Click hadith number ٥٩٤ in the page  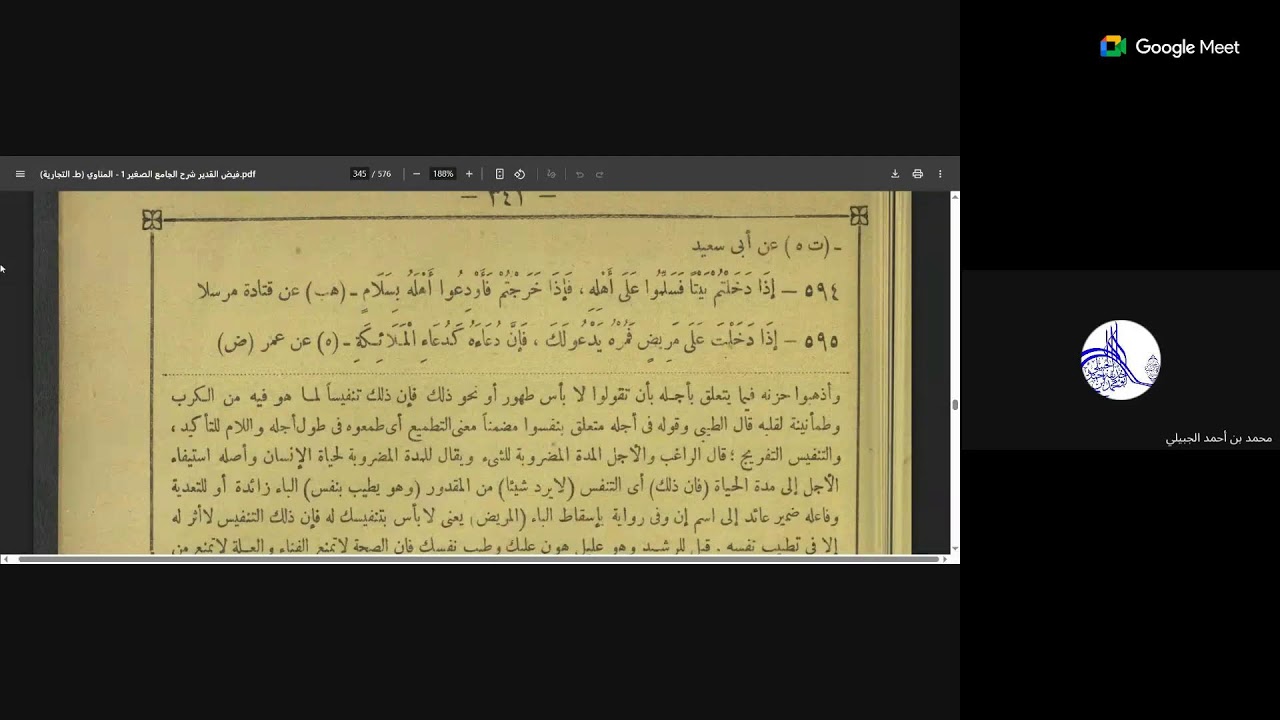click(x=822, y=291)
